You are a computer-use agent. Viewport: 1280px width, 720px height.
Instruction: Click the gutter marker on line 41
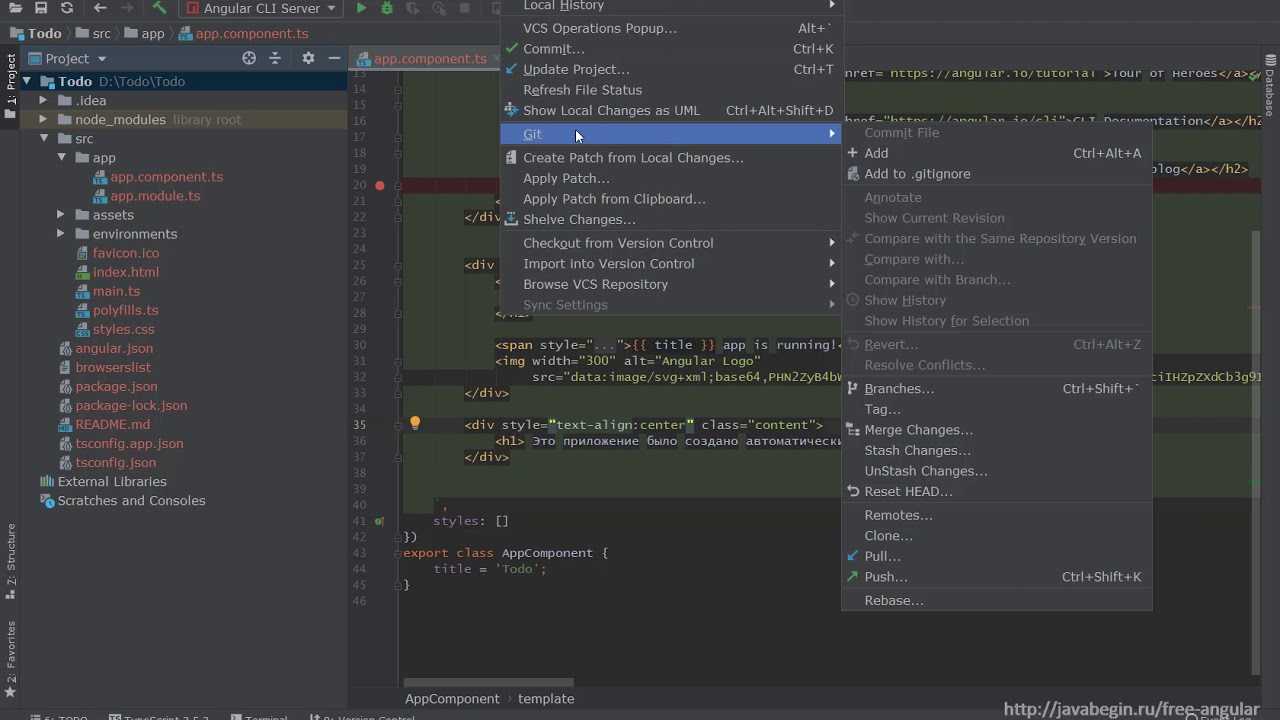[x=379, y=521]
